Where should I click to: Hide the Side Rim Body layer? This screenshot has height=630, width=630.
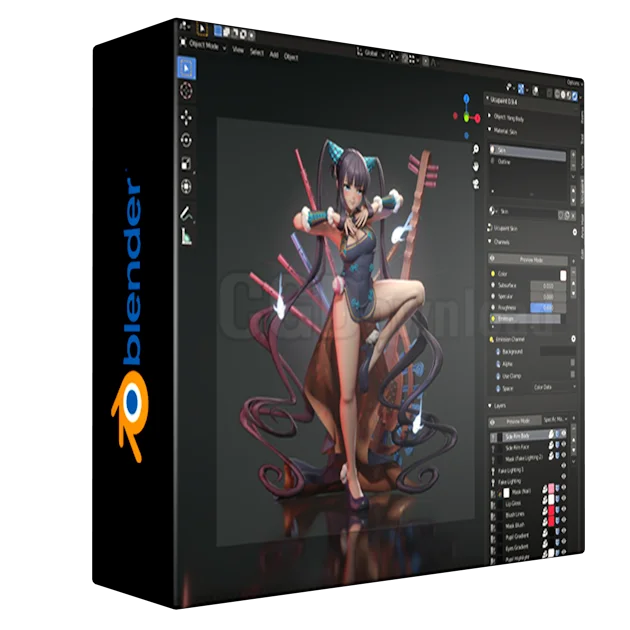564,434
